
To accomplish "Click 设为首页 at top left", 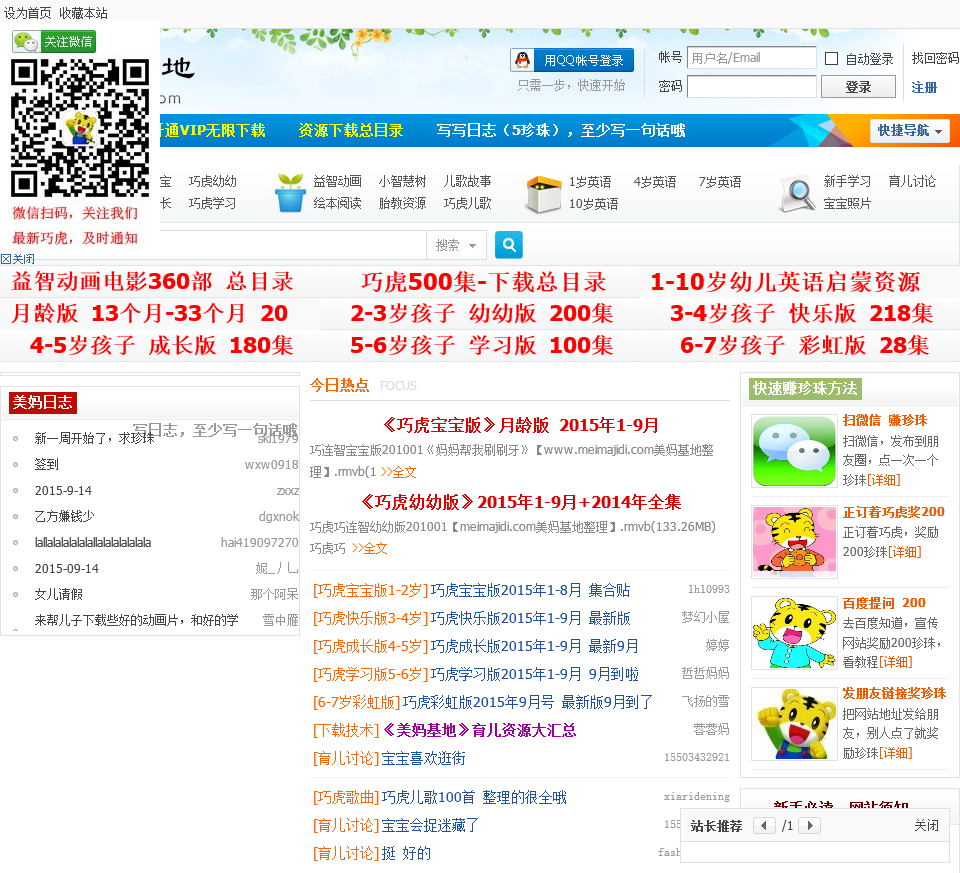I will pyautogui.click(x=28, y=13).
